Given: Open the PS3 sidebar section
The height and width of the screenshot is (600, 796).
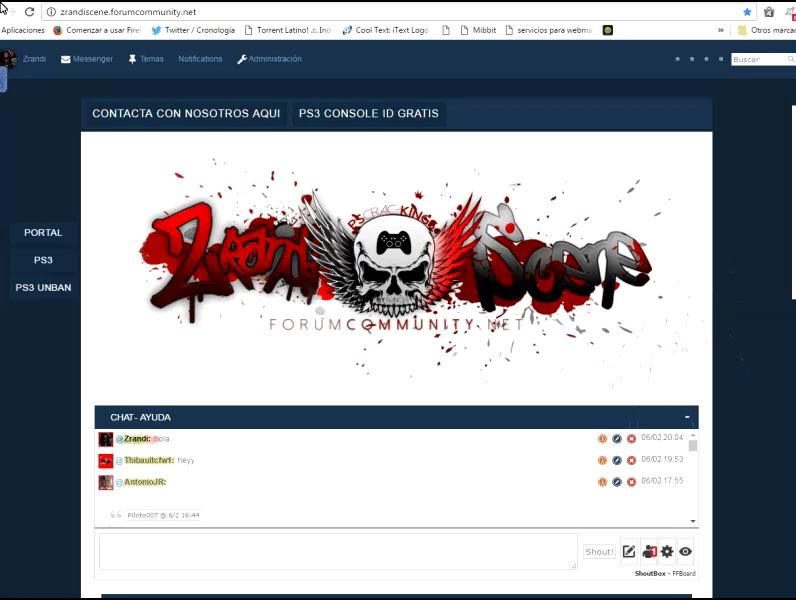Looking at the screenshot, I should (43, 260).
